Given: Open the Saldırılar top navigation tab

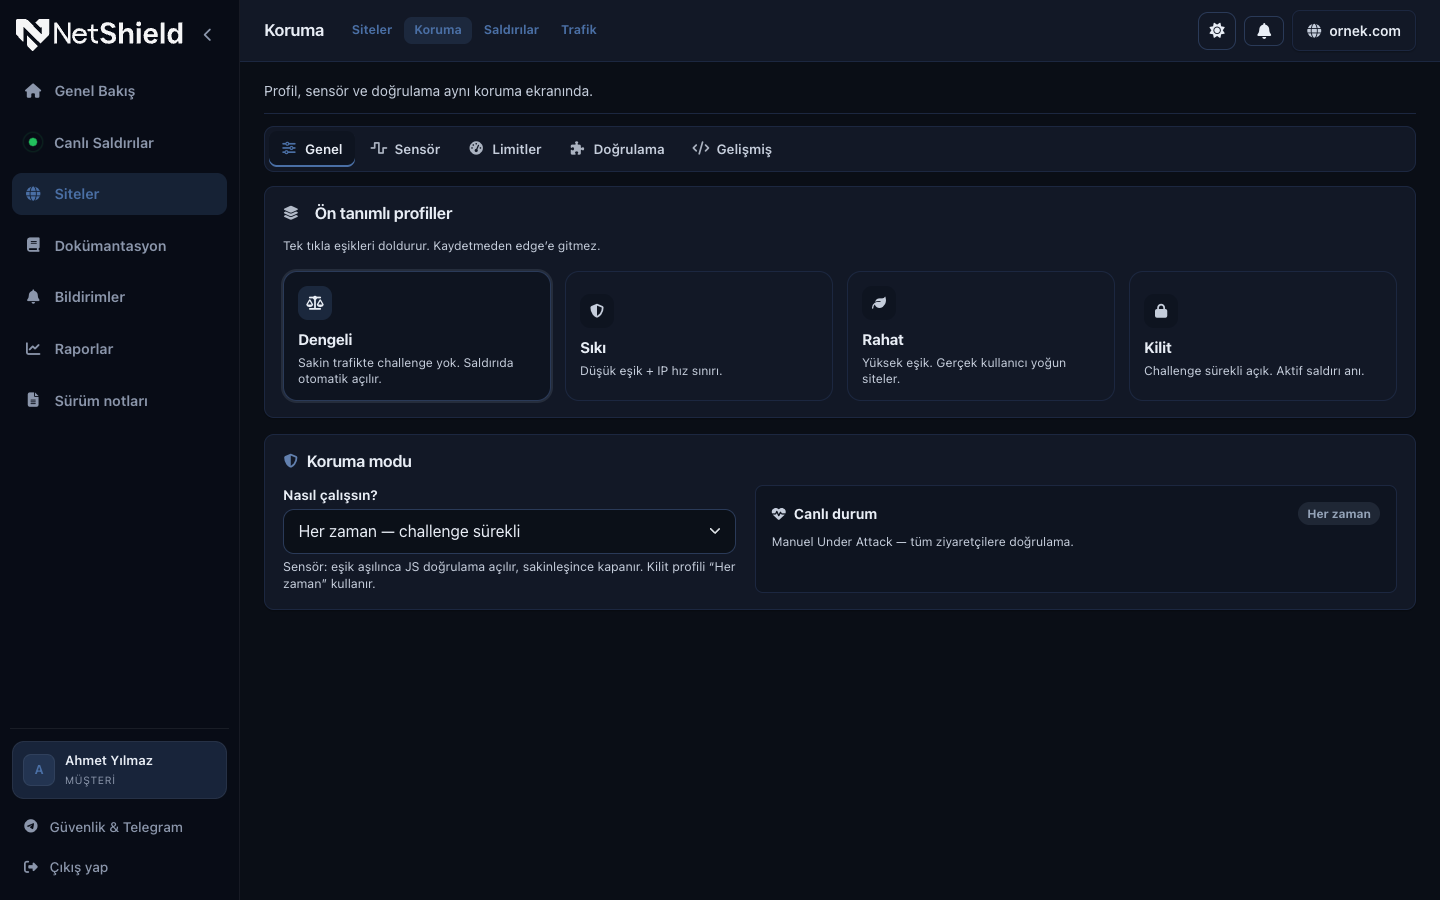Looking at the screenshot, I should point(511,30).
